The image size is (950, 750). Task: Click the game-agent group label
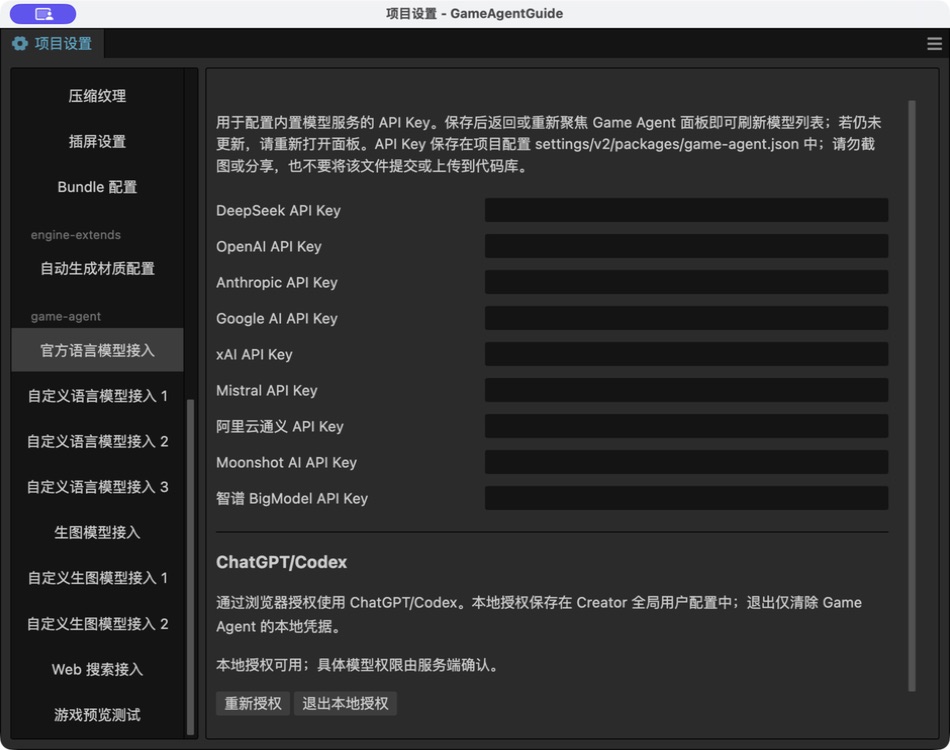(65, 316)
